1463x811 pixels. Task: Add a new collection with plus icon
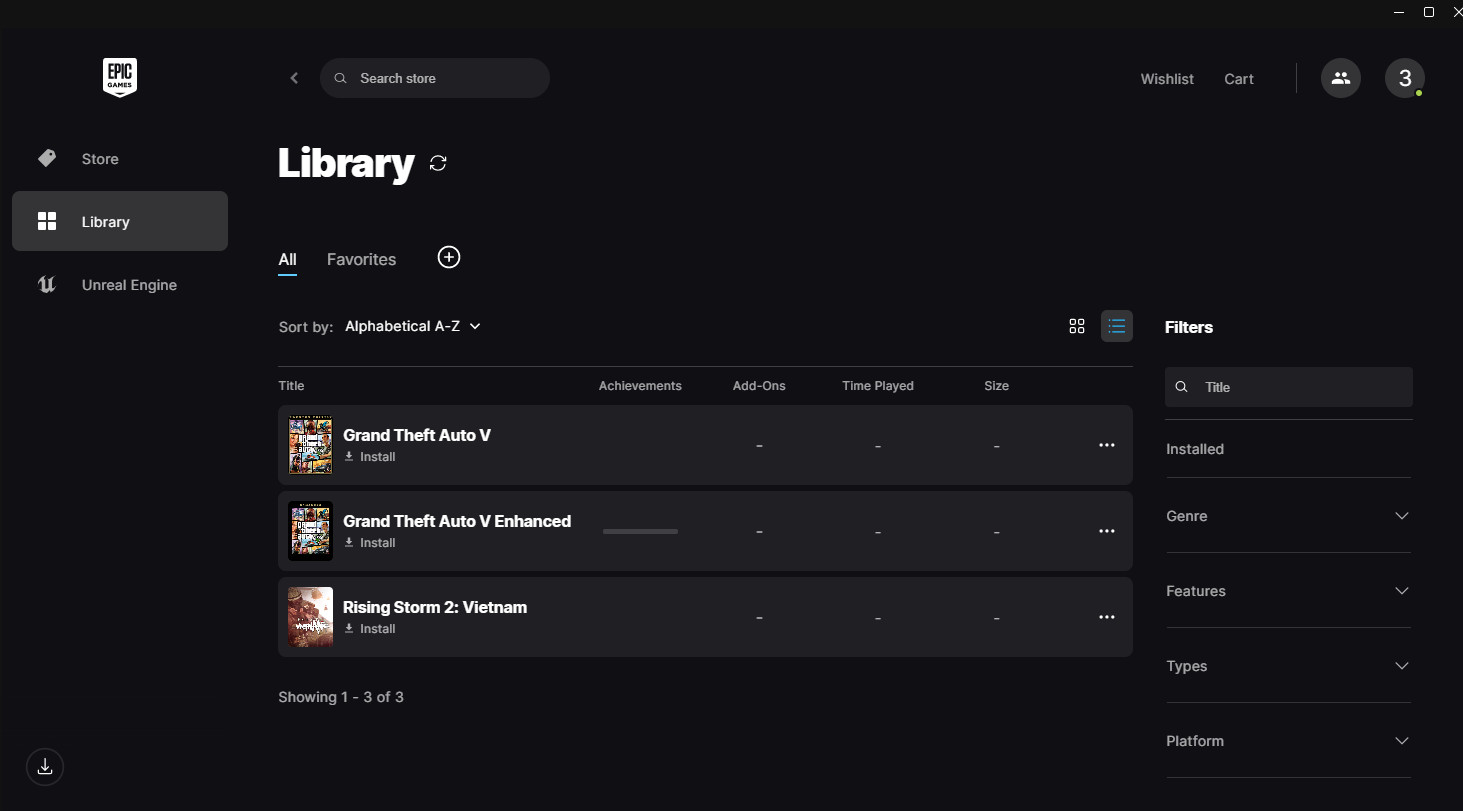point(449,258)
